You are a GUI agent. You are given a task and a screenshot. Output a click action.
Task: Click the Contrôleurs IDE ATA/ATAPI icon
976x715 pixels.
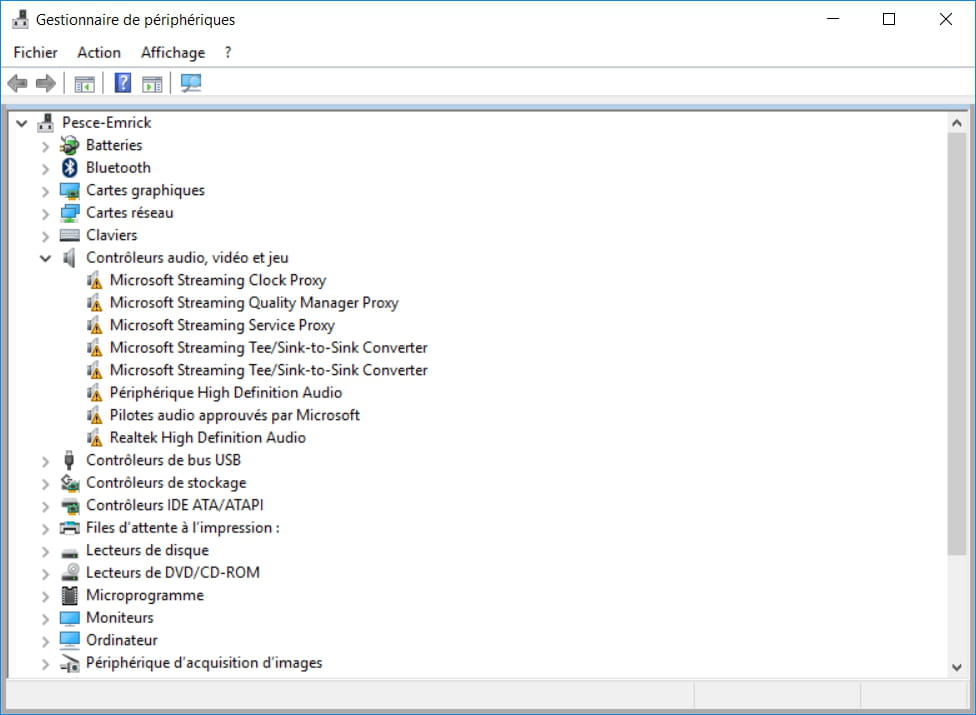pos(69,505)
